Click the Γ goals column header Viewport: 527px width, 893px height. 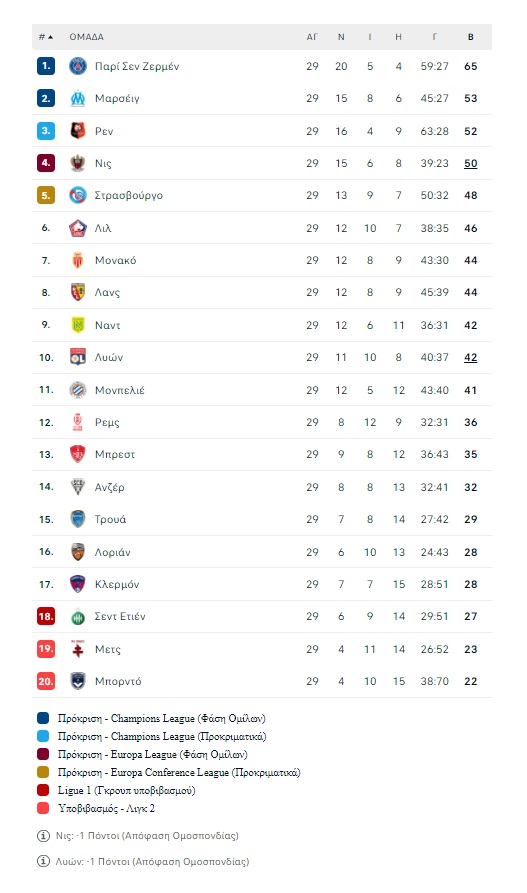tap(435, 37)
